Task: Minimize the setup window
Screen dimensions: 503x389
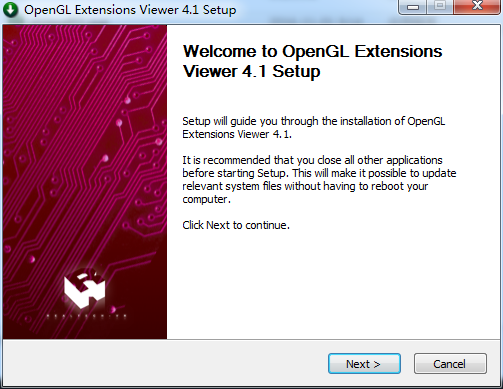Action: (x=412, y=7)
